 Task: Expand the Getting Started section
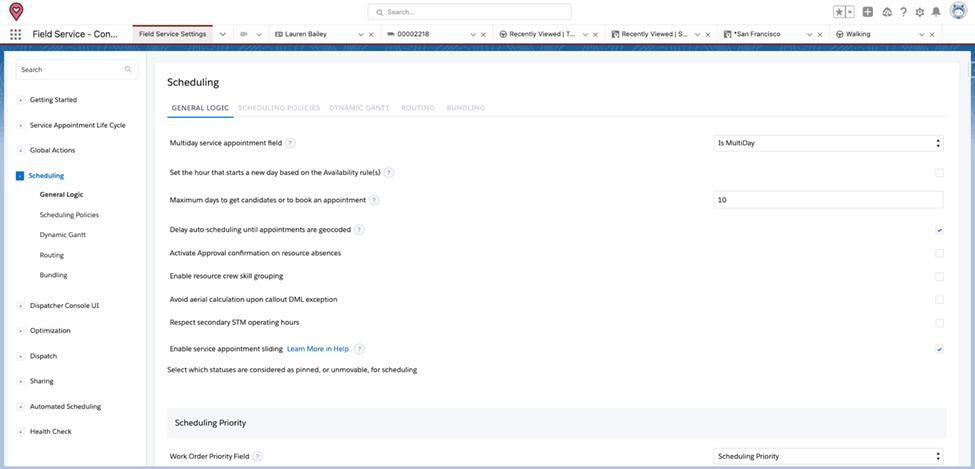point(21,100)
